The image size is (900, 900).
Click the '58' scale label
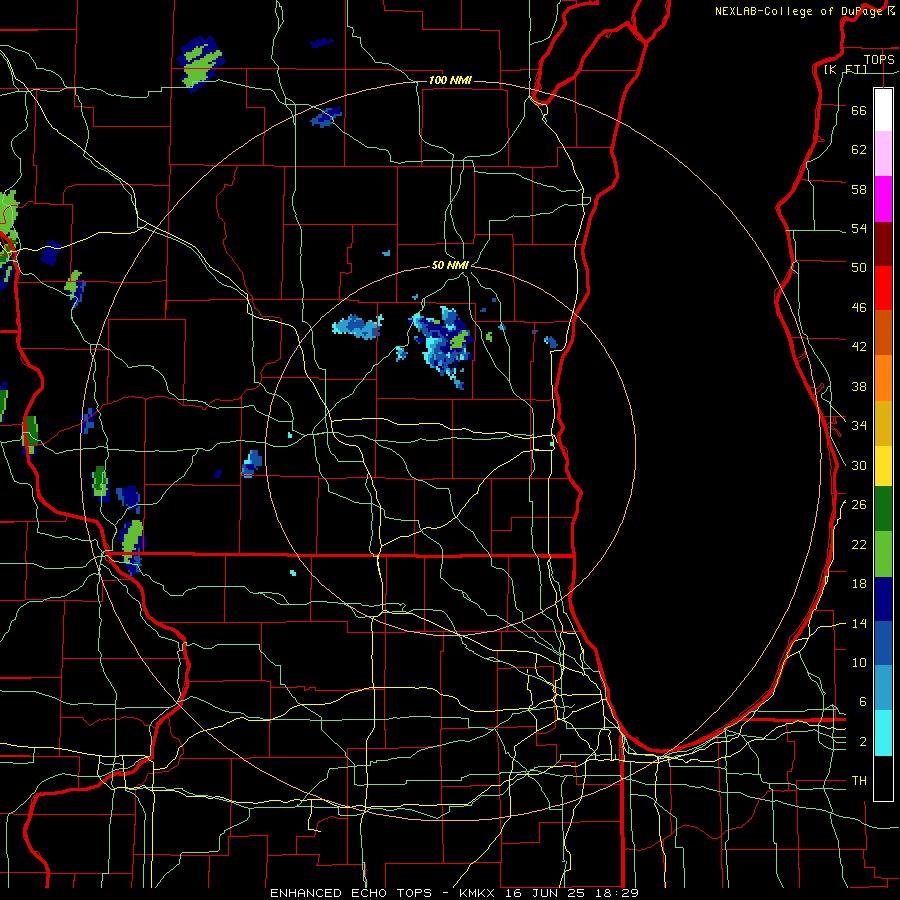859,189
